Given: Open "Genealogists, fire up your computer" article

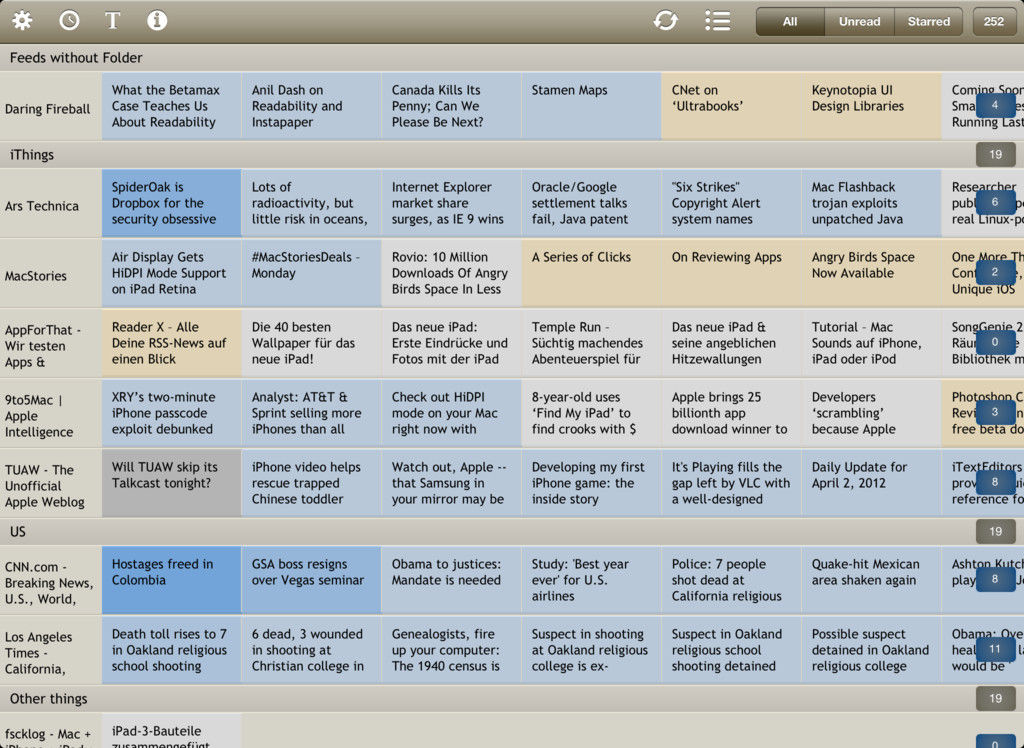Looking at the screenshot, I should 451,650.
